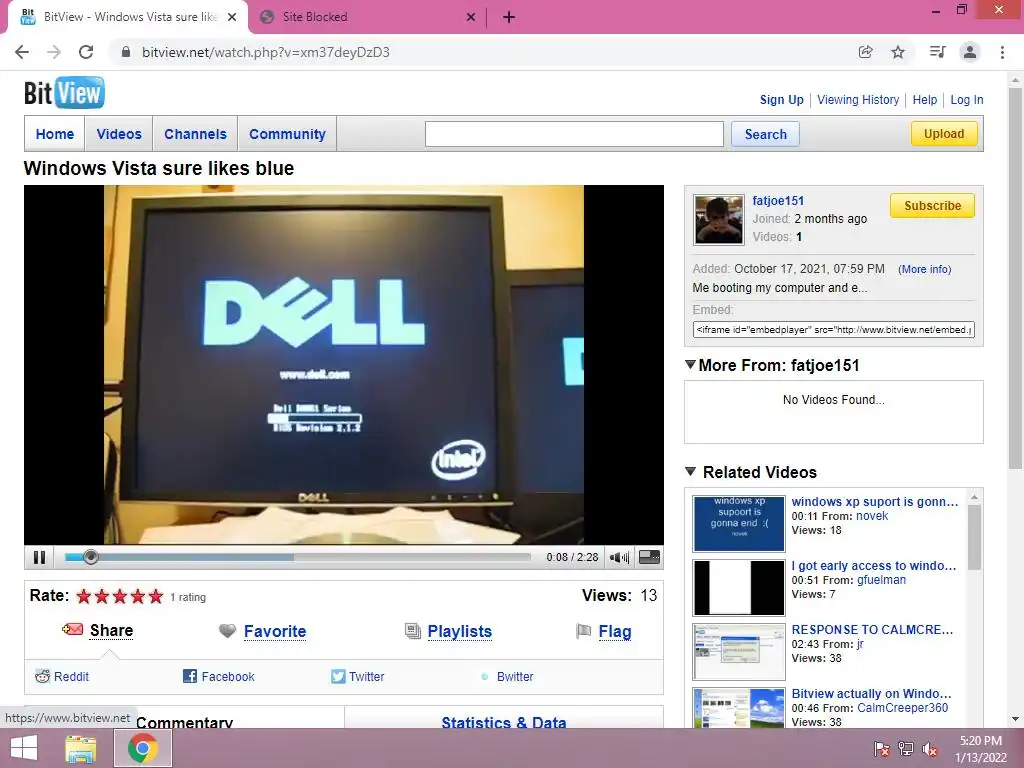Switch to the Statistics & Data tab
The height and width of the screenshot is (768, 1024).
[x=504, y=722]
